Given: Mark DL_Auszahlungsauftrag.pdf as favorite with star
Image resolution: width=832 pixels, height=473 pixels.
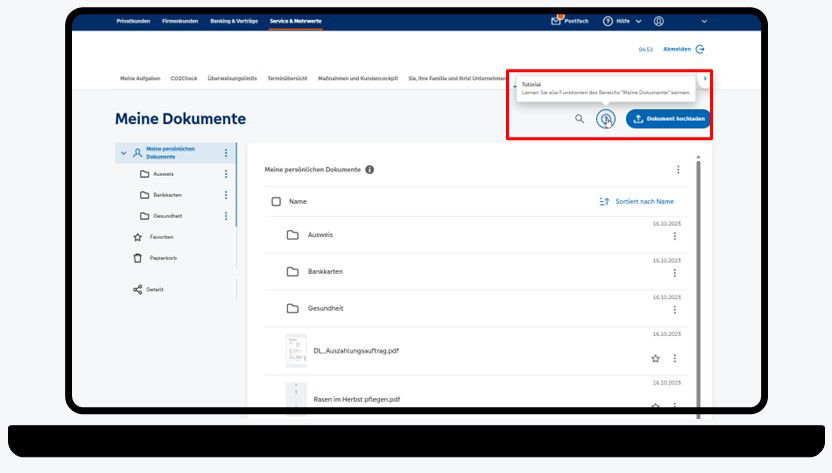Looking at the screenshot, I should click(656, 358).
